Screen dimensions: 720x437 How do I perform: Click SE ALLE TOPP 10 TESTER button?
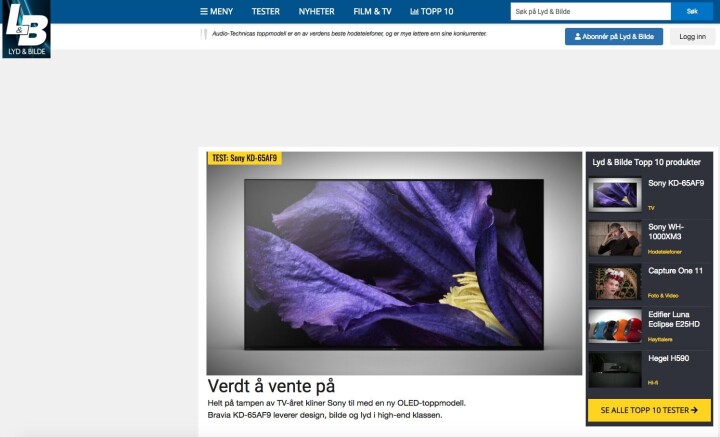tap(649, 410)
